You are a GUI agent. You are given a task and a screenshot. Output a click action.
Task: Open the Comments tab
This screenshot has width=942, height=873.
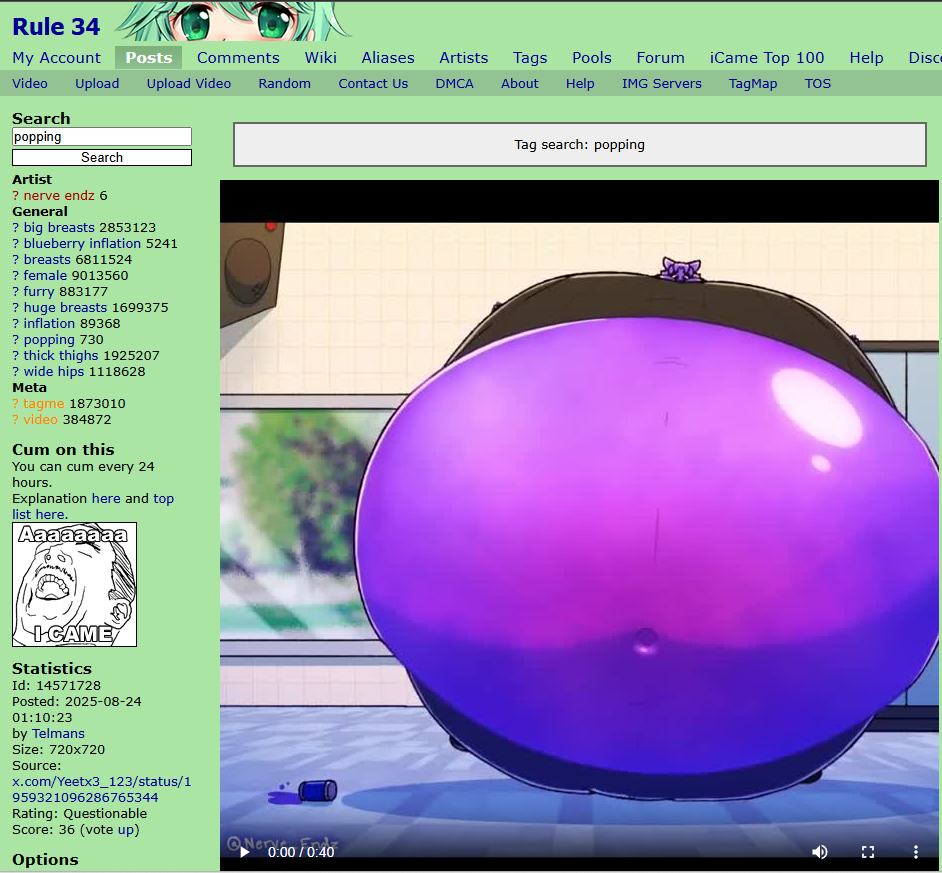(x=238, y=58)
